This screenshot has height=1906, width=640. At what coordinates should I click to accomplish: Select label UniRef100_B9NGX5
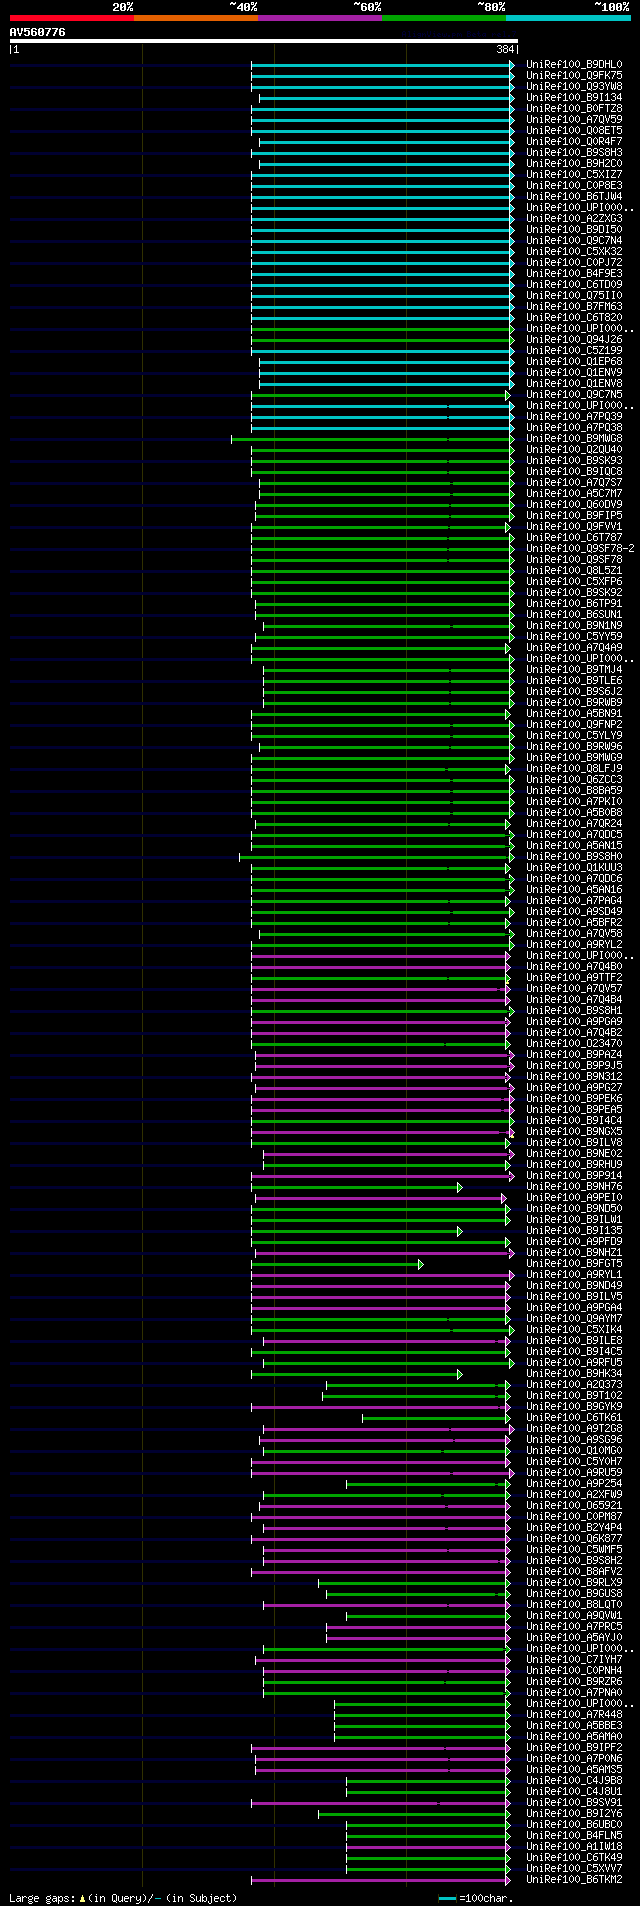coord(574,1132)
